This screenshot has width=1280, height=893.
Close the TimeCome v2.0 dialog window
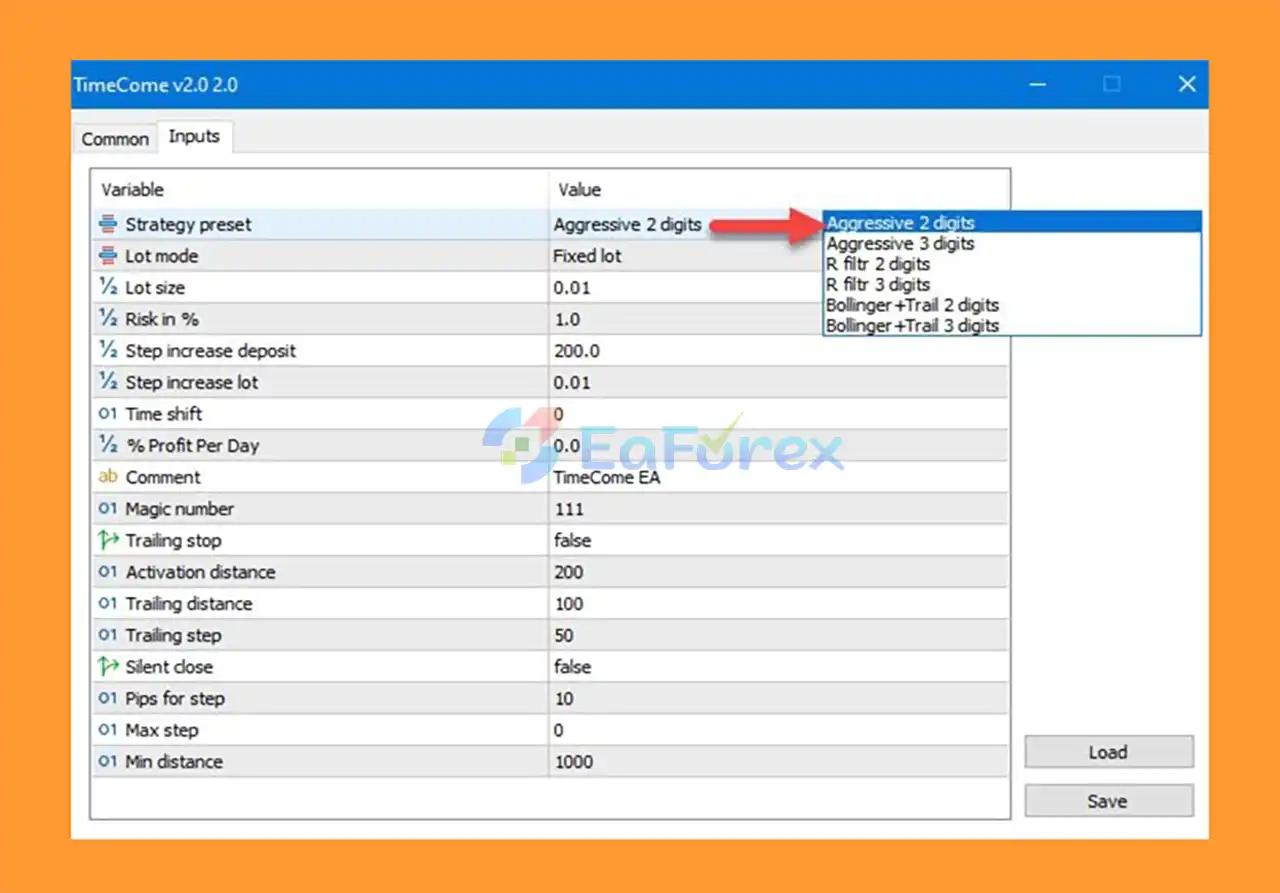click(1187, 84)
